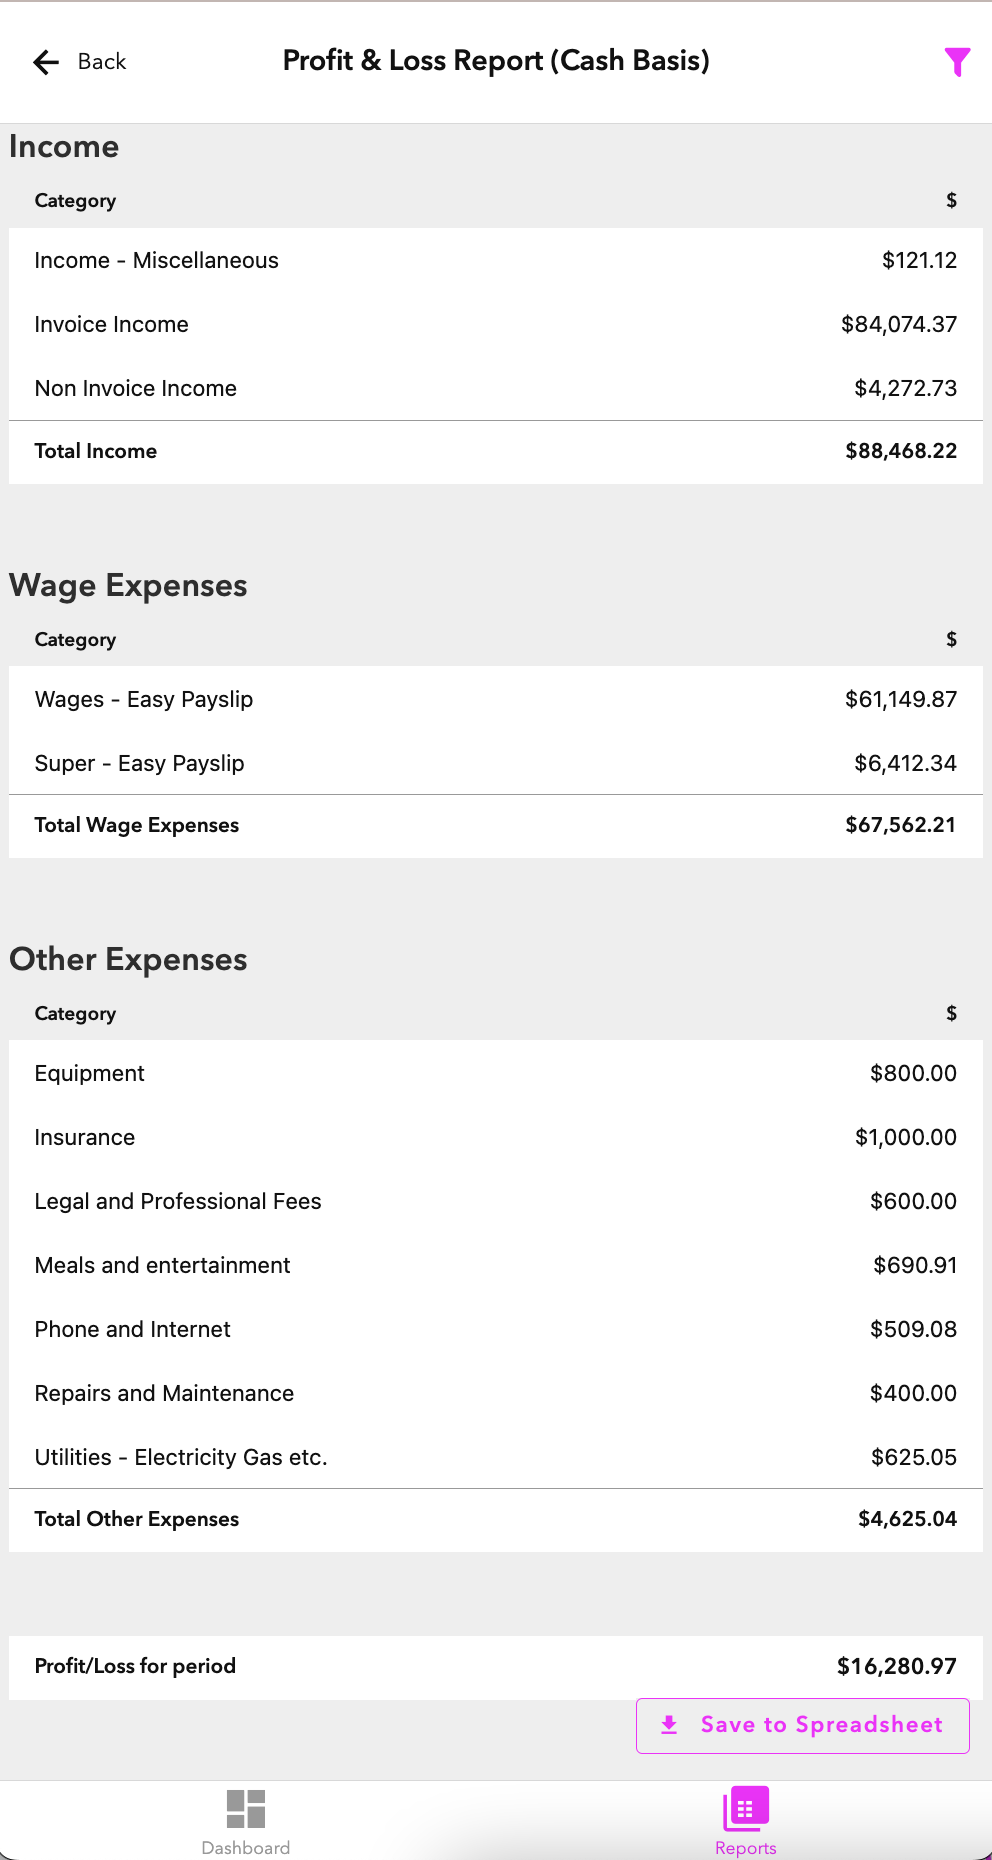
Task: Click the back arrow icon
Action: (x=46, y=62)
